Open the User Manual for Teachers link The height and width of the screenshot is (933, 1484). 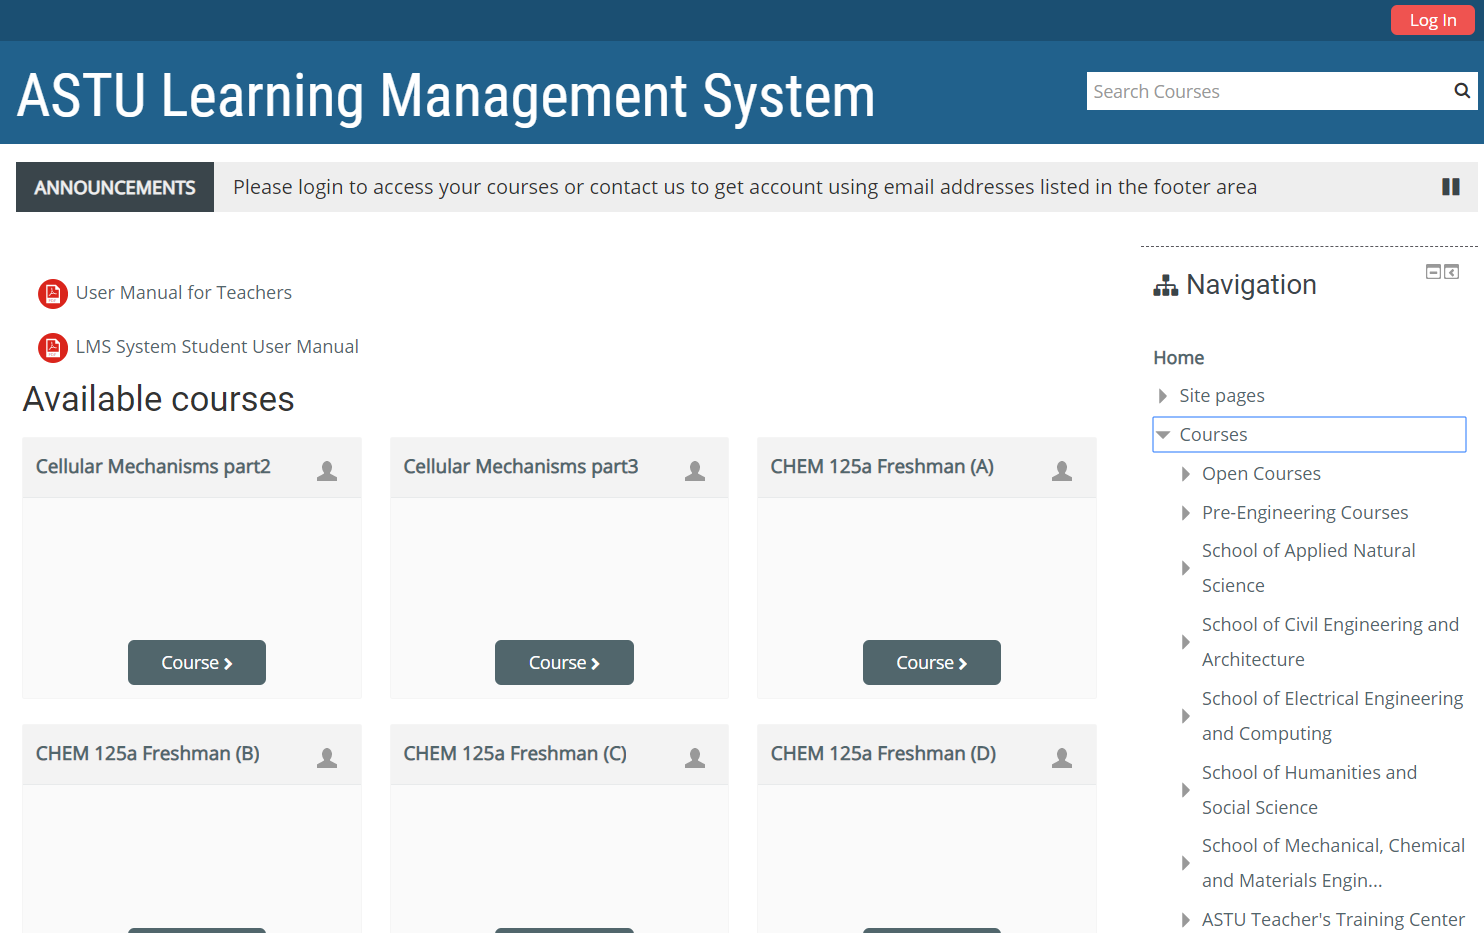tap(184, 293)
